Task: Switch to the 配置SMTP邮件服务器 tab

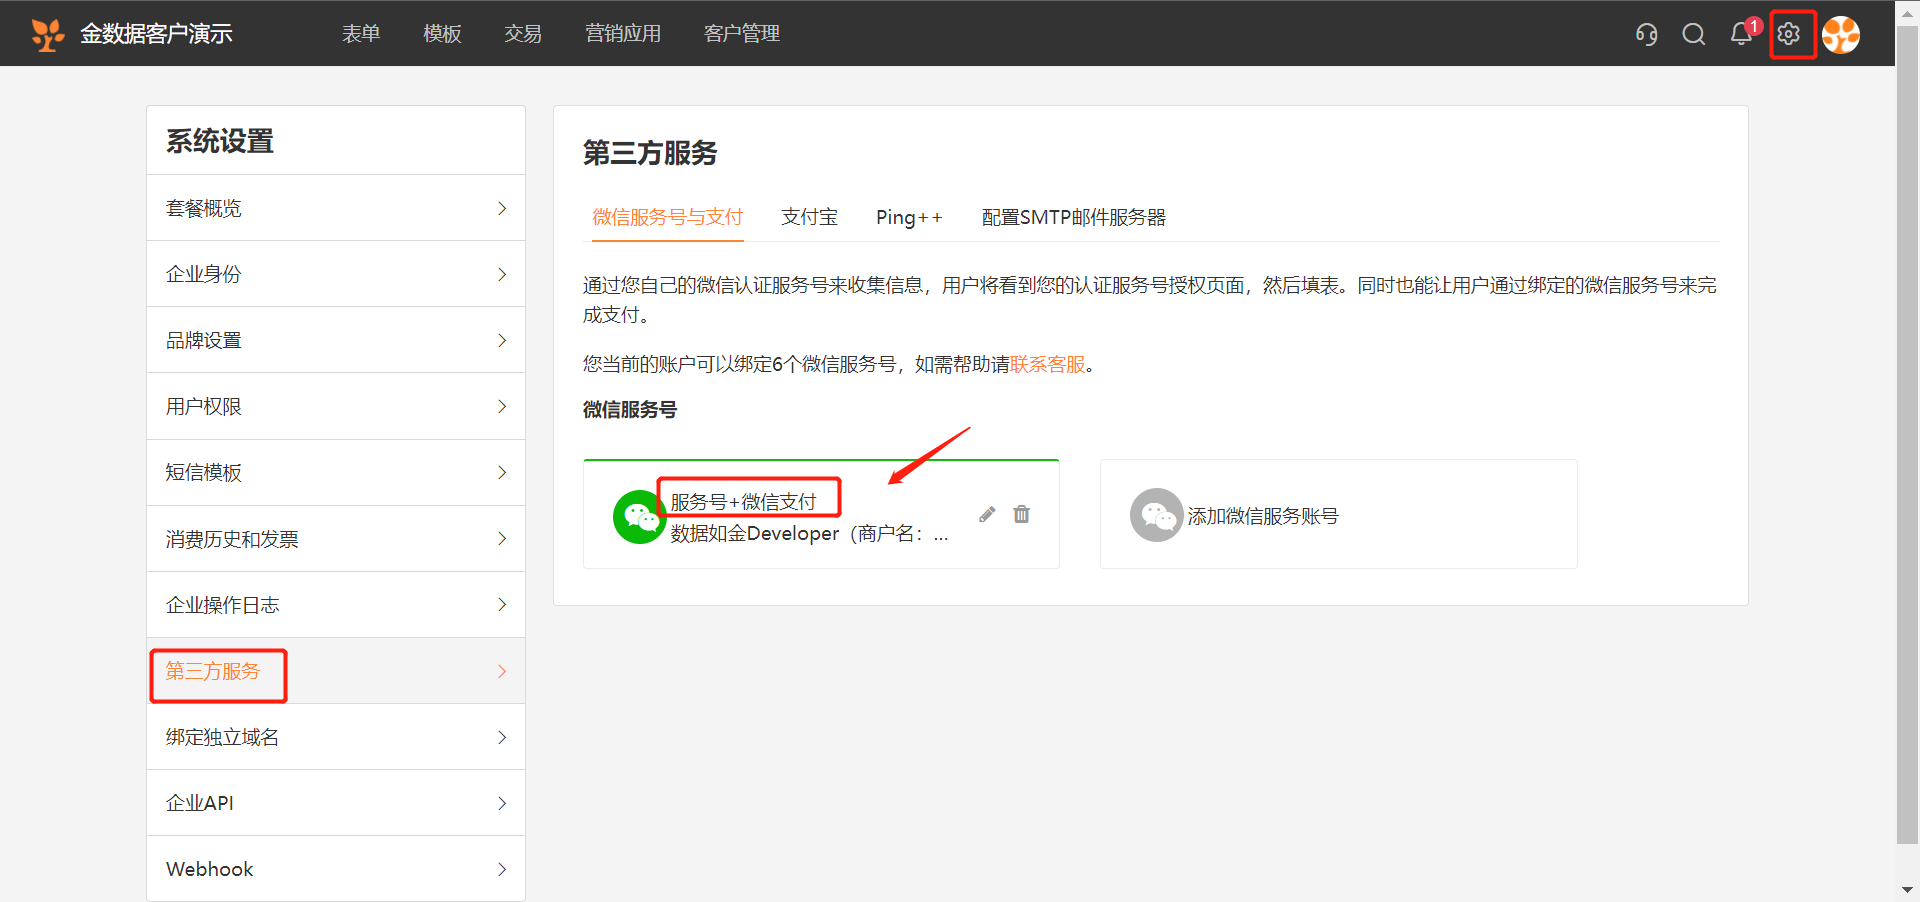Action: click(1074, 217)
